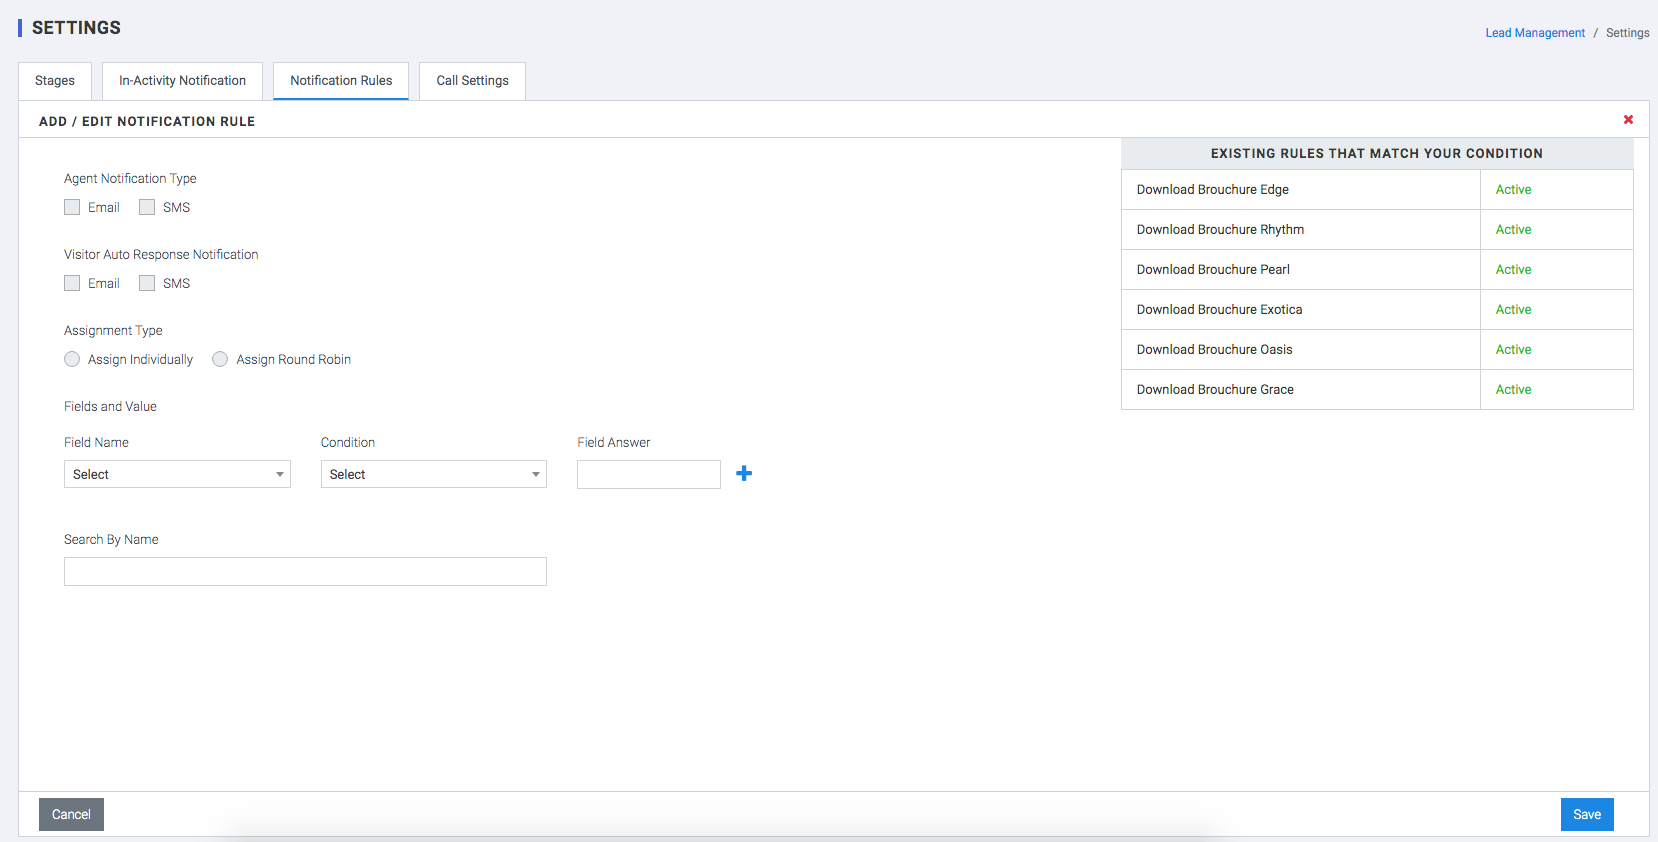Viewport: 1658px width, 842px height.
Task: Click the blue plus icon to add field
Action: (744, 474)
